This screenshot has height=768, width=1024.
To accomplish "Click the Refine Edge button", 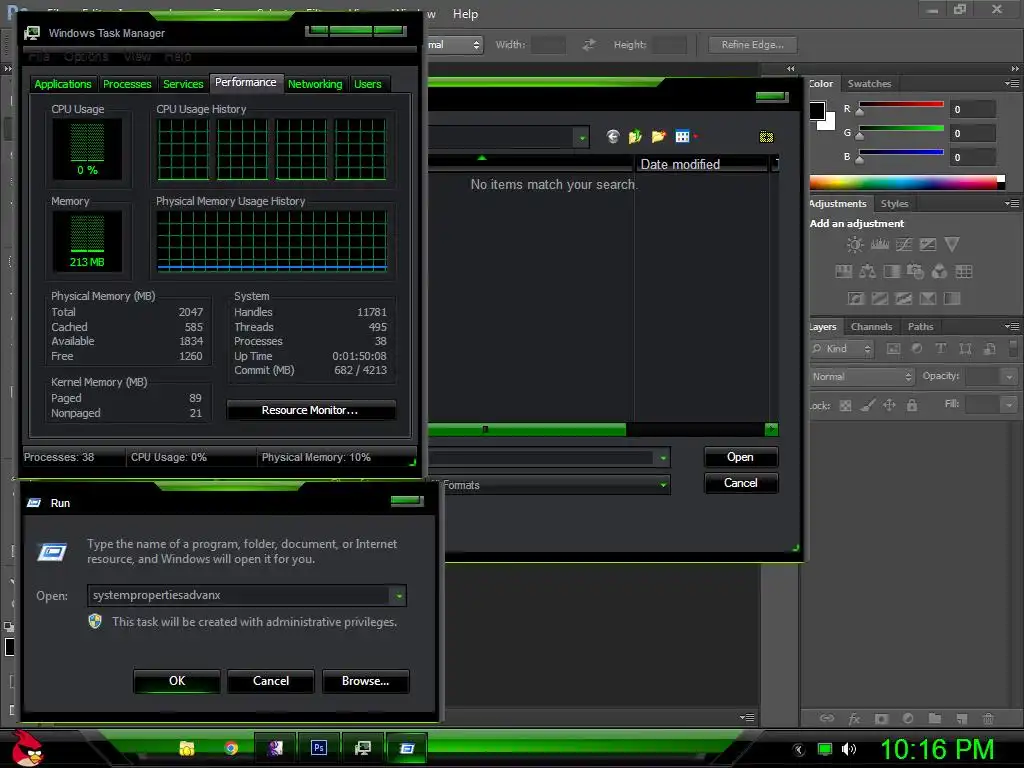I will [753, 44].
